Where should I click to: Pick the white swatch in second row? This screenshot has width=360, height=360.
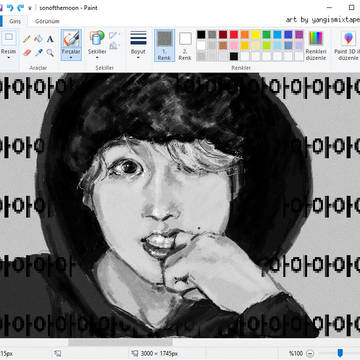click(201, 45)
